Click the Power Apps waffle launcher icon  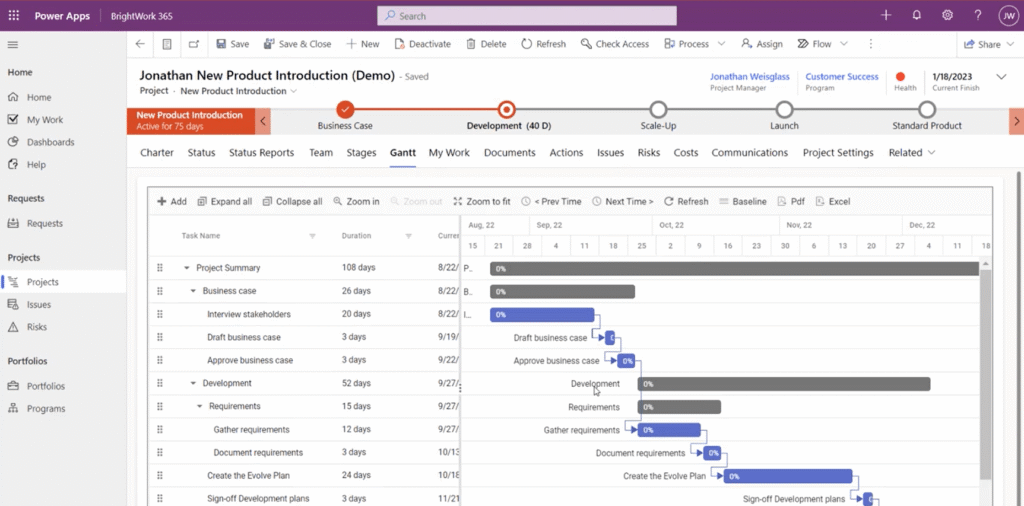pyautogui.click(x=14, y=16)
